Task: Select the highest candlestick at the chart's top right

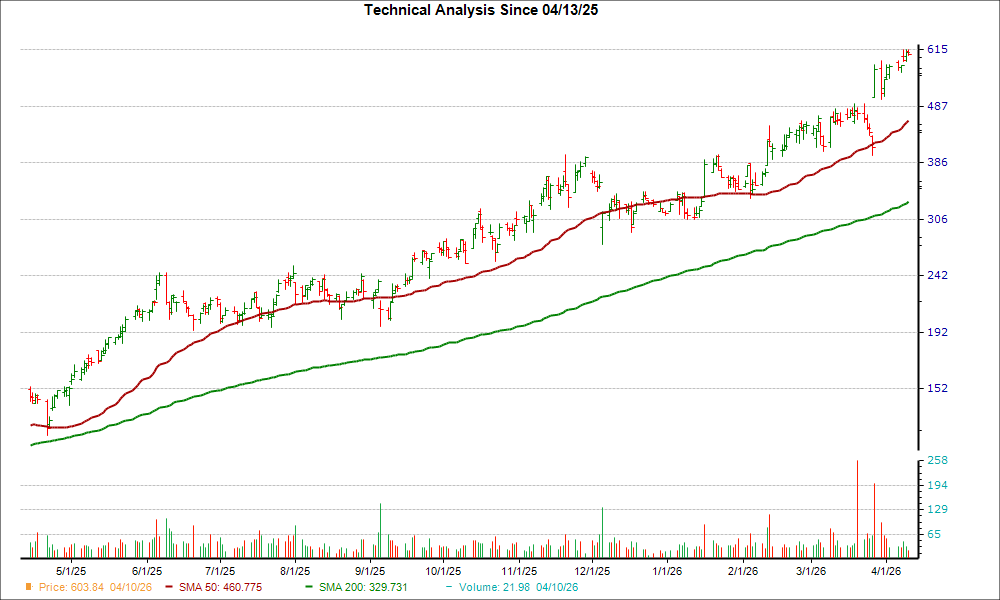Action: click(905, 55)
